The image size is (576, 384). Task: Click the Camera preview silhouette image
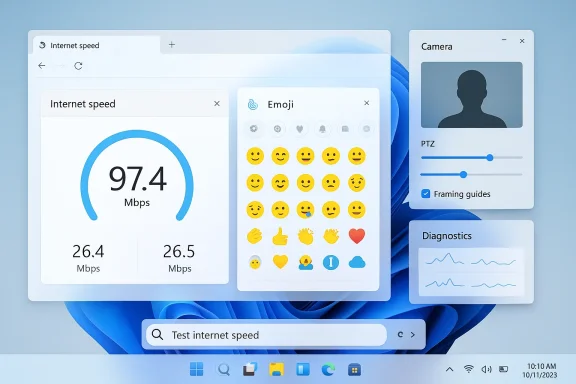point(472,95)
